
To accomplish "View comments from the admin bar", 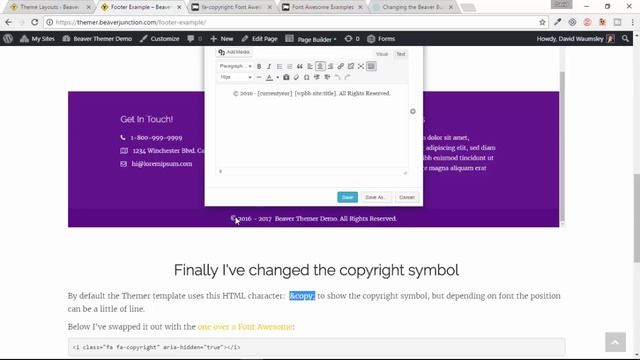I will pos(194,39).
